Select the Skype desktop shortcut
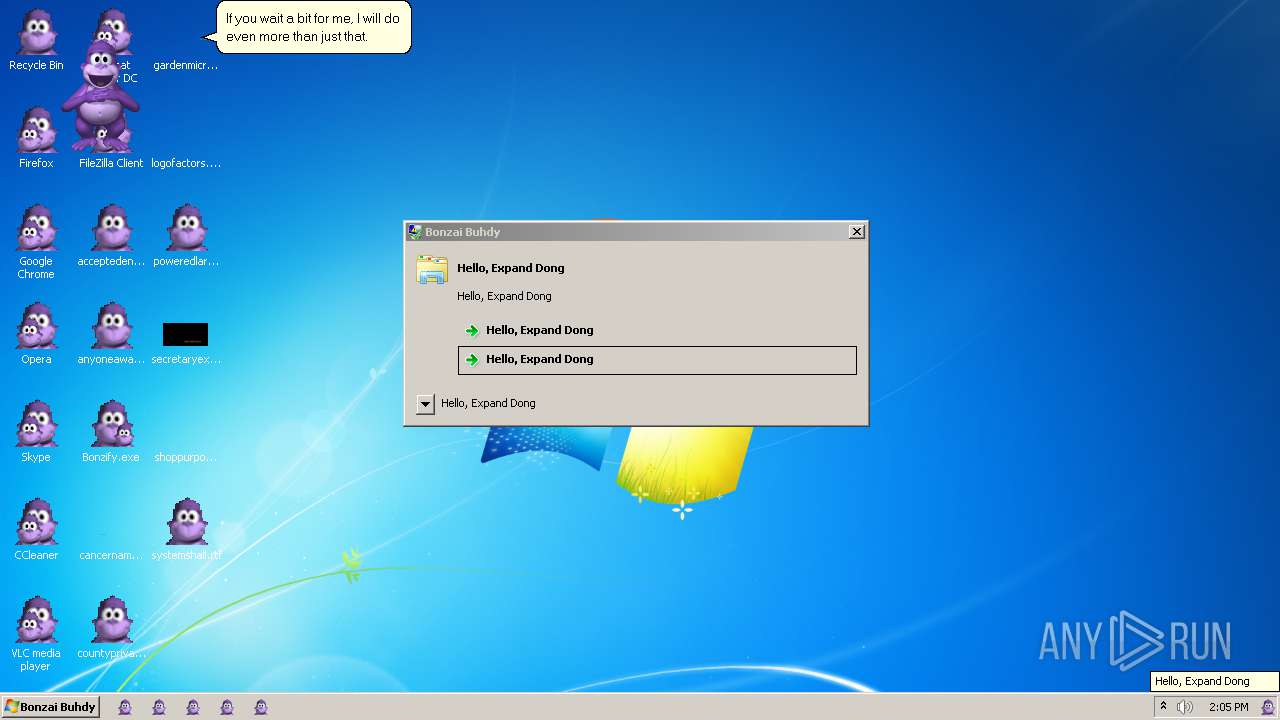Screen dimensions: 1280x720 click(36, 431)
